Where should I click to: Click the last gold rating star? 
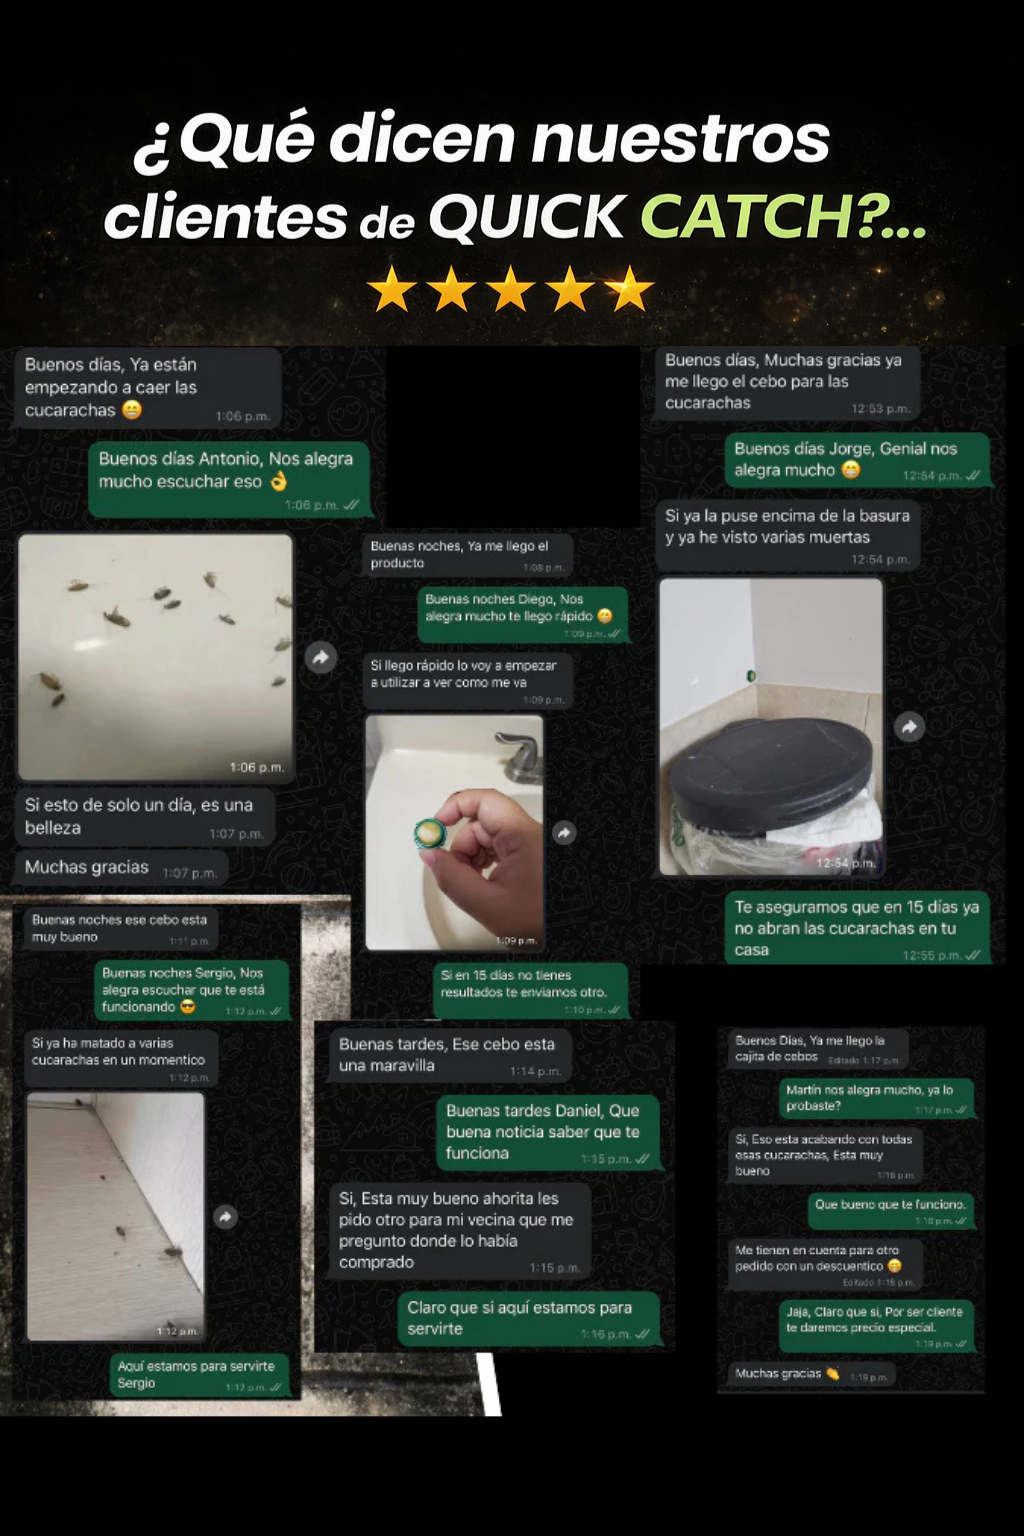click(630, 289)
